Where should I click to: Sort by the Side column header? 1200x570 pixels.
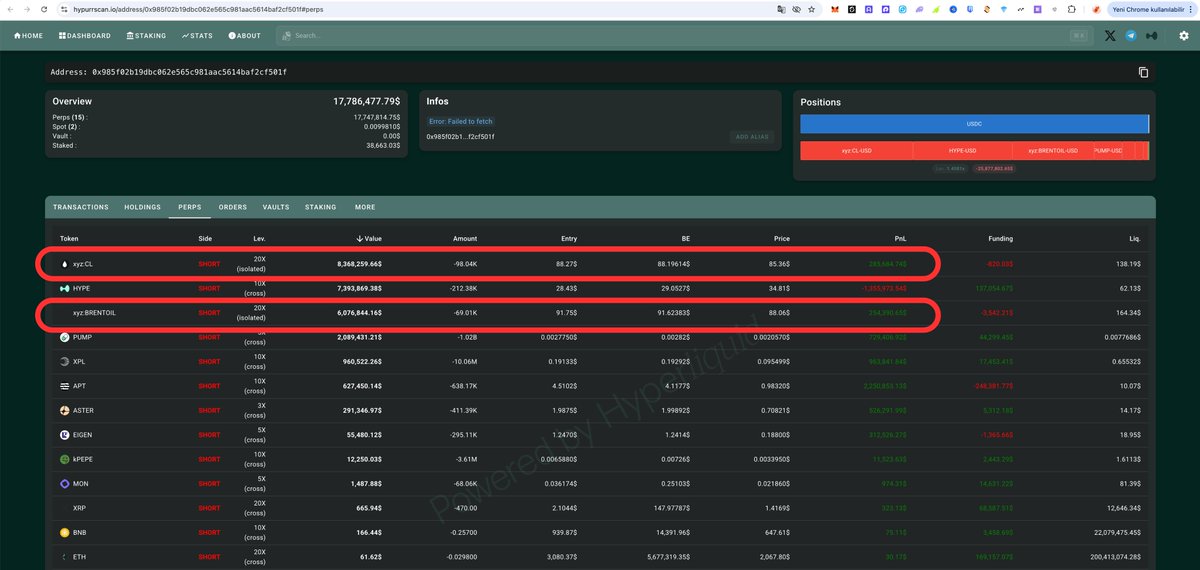pyautogui.click(x=205, y=238)
